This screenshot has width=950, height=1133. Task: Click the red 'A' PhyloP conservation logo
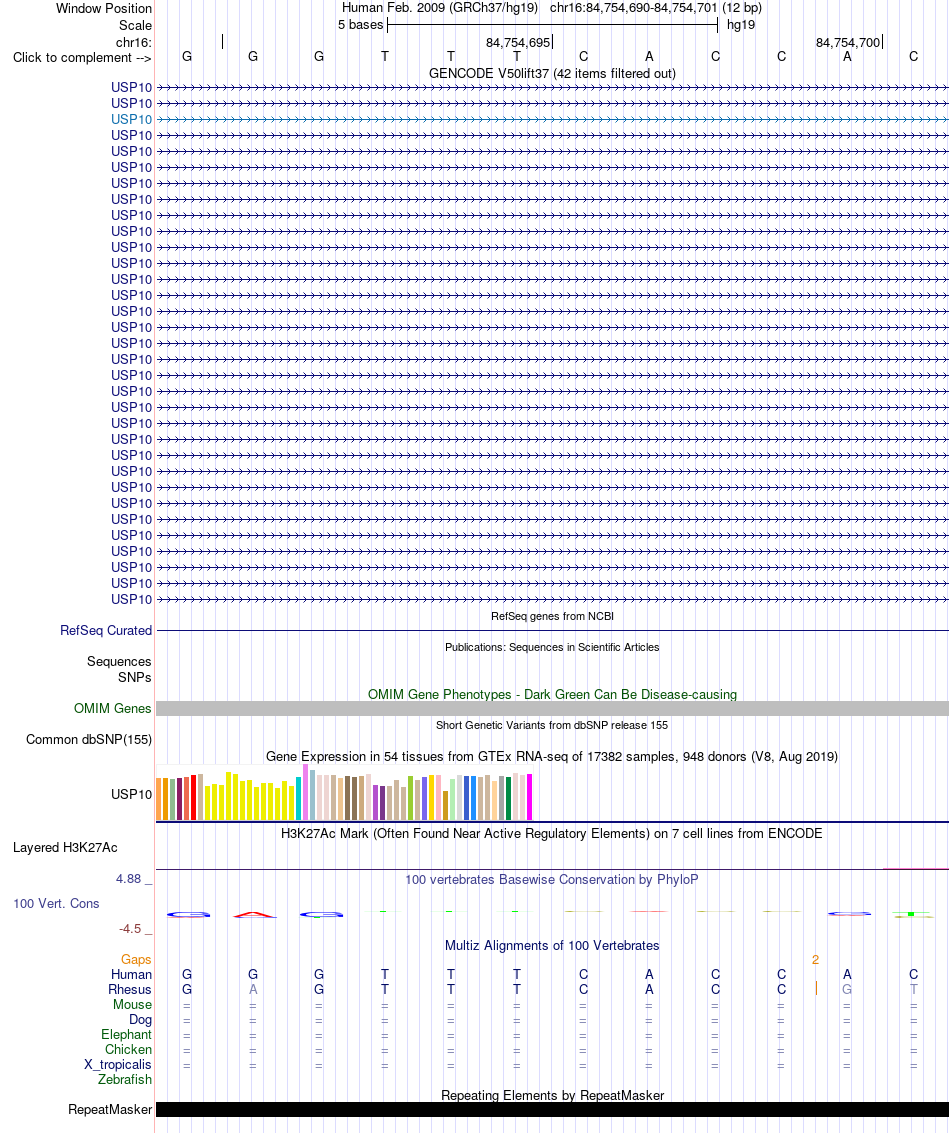coord(254,915)
